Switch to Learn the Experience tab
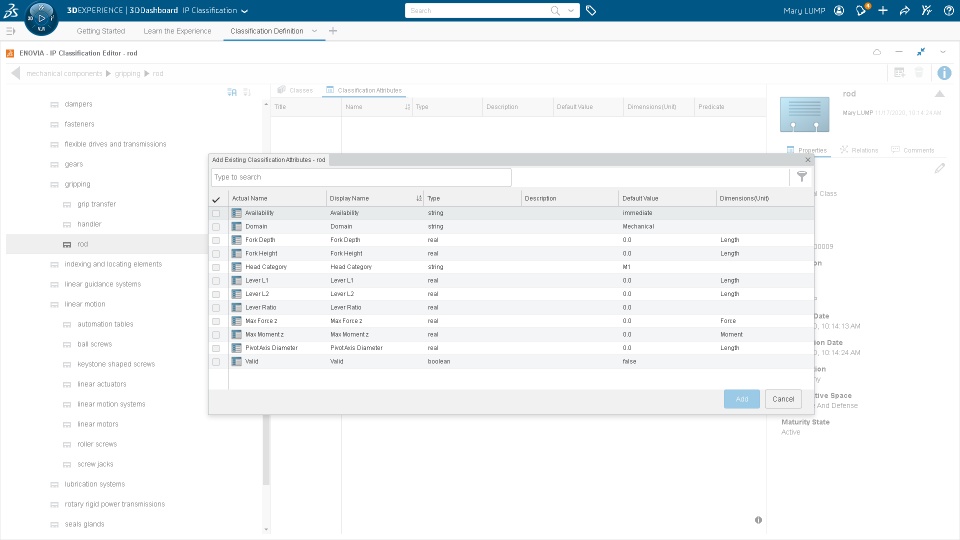This screenshot has height=540, width=960. 177,31
